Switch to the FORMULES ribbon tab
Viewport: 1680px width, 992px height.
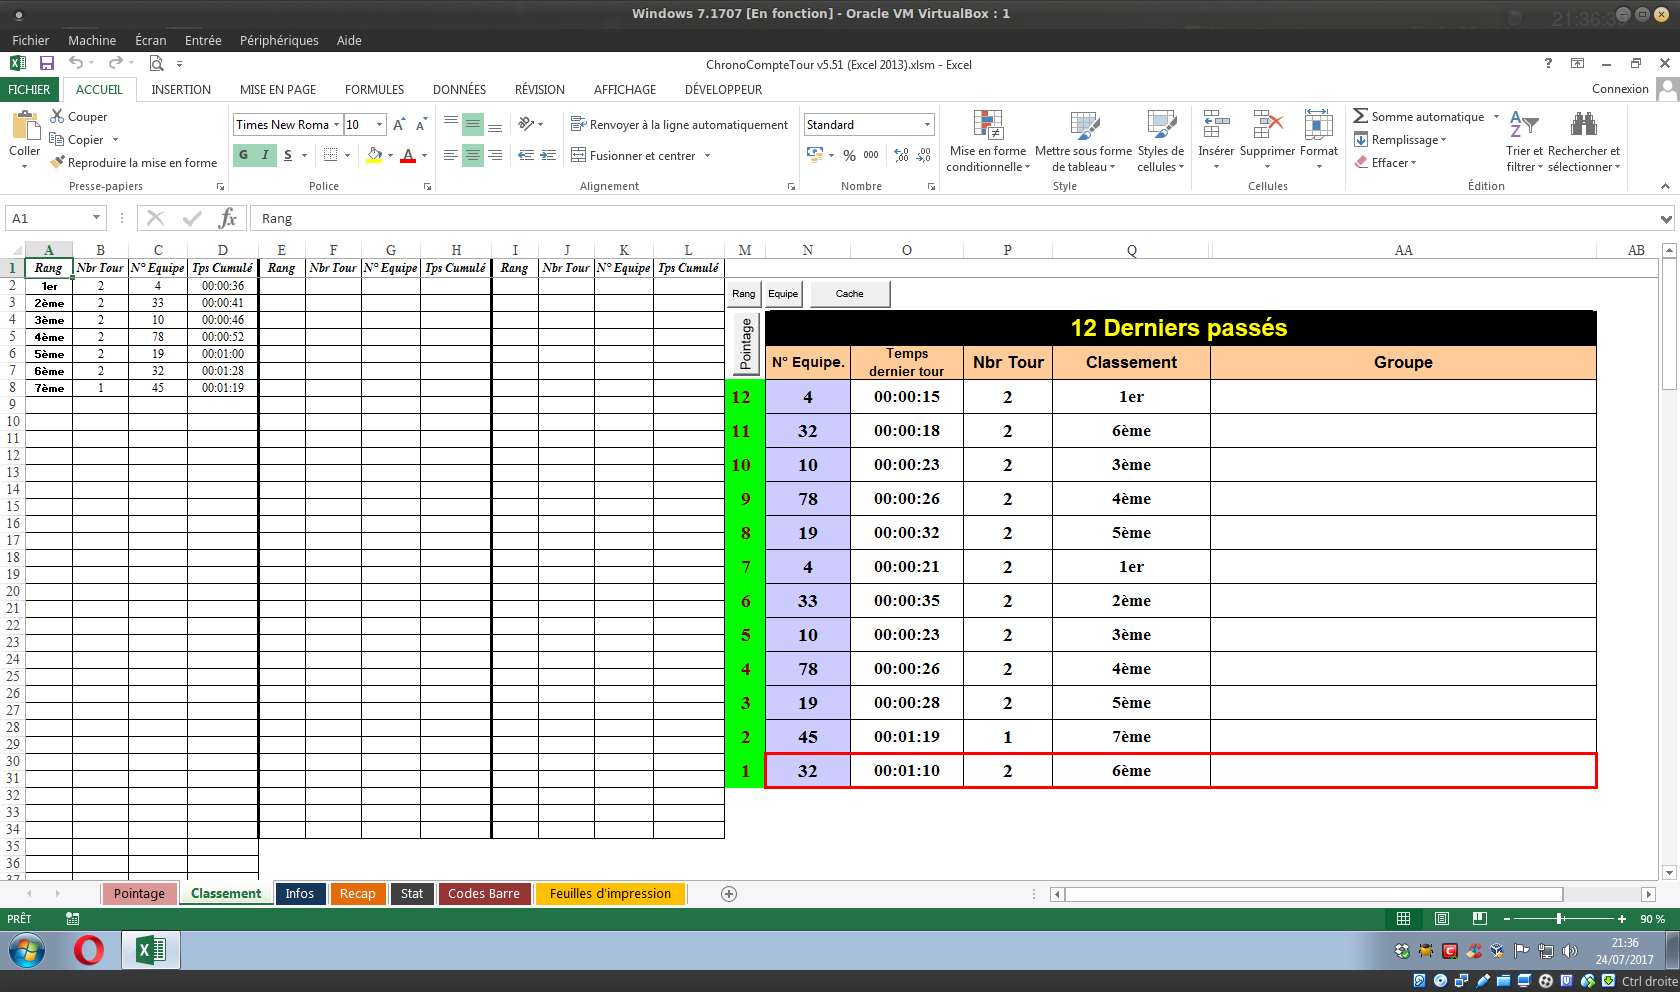click(374, 89)
